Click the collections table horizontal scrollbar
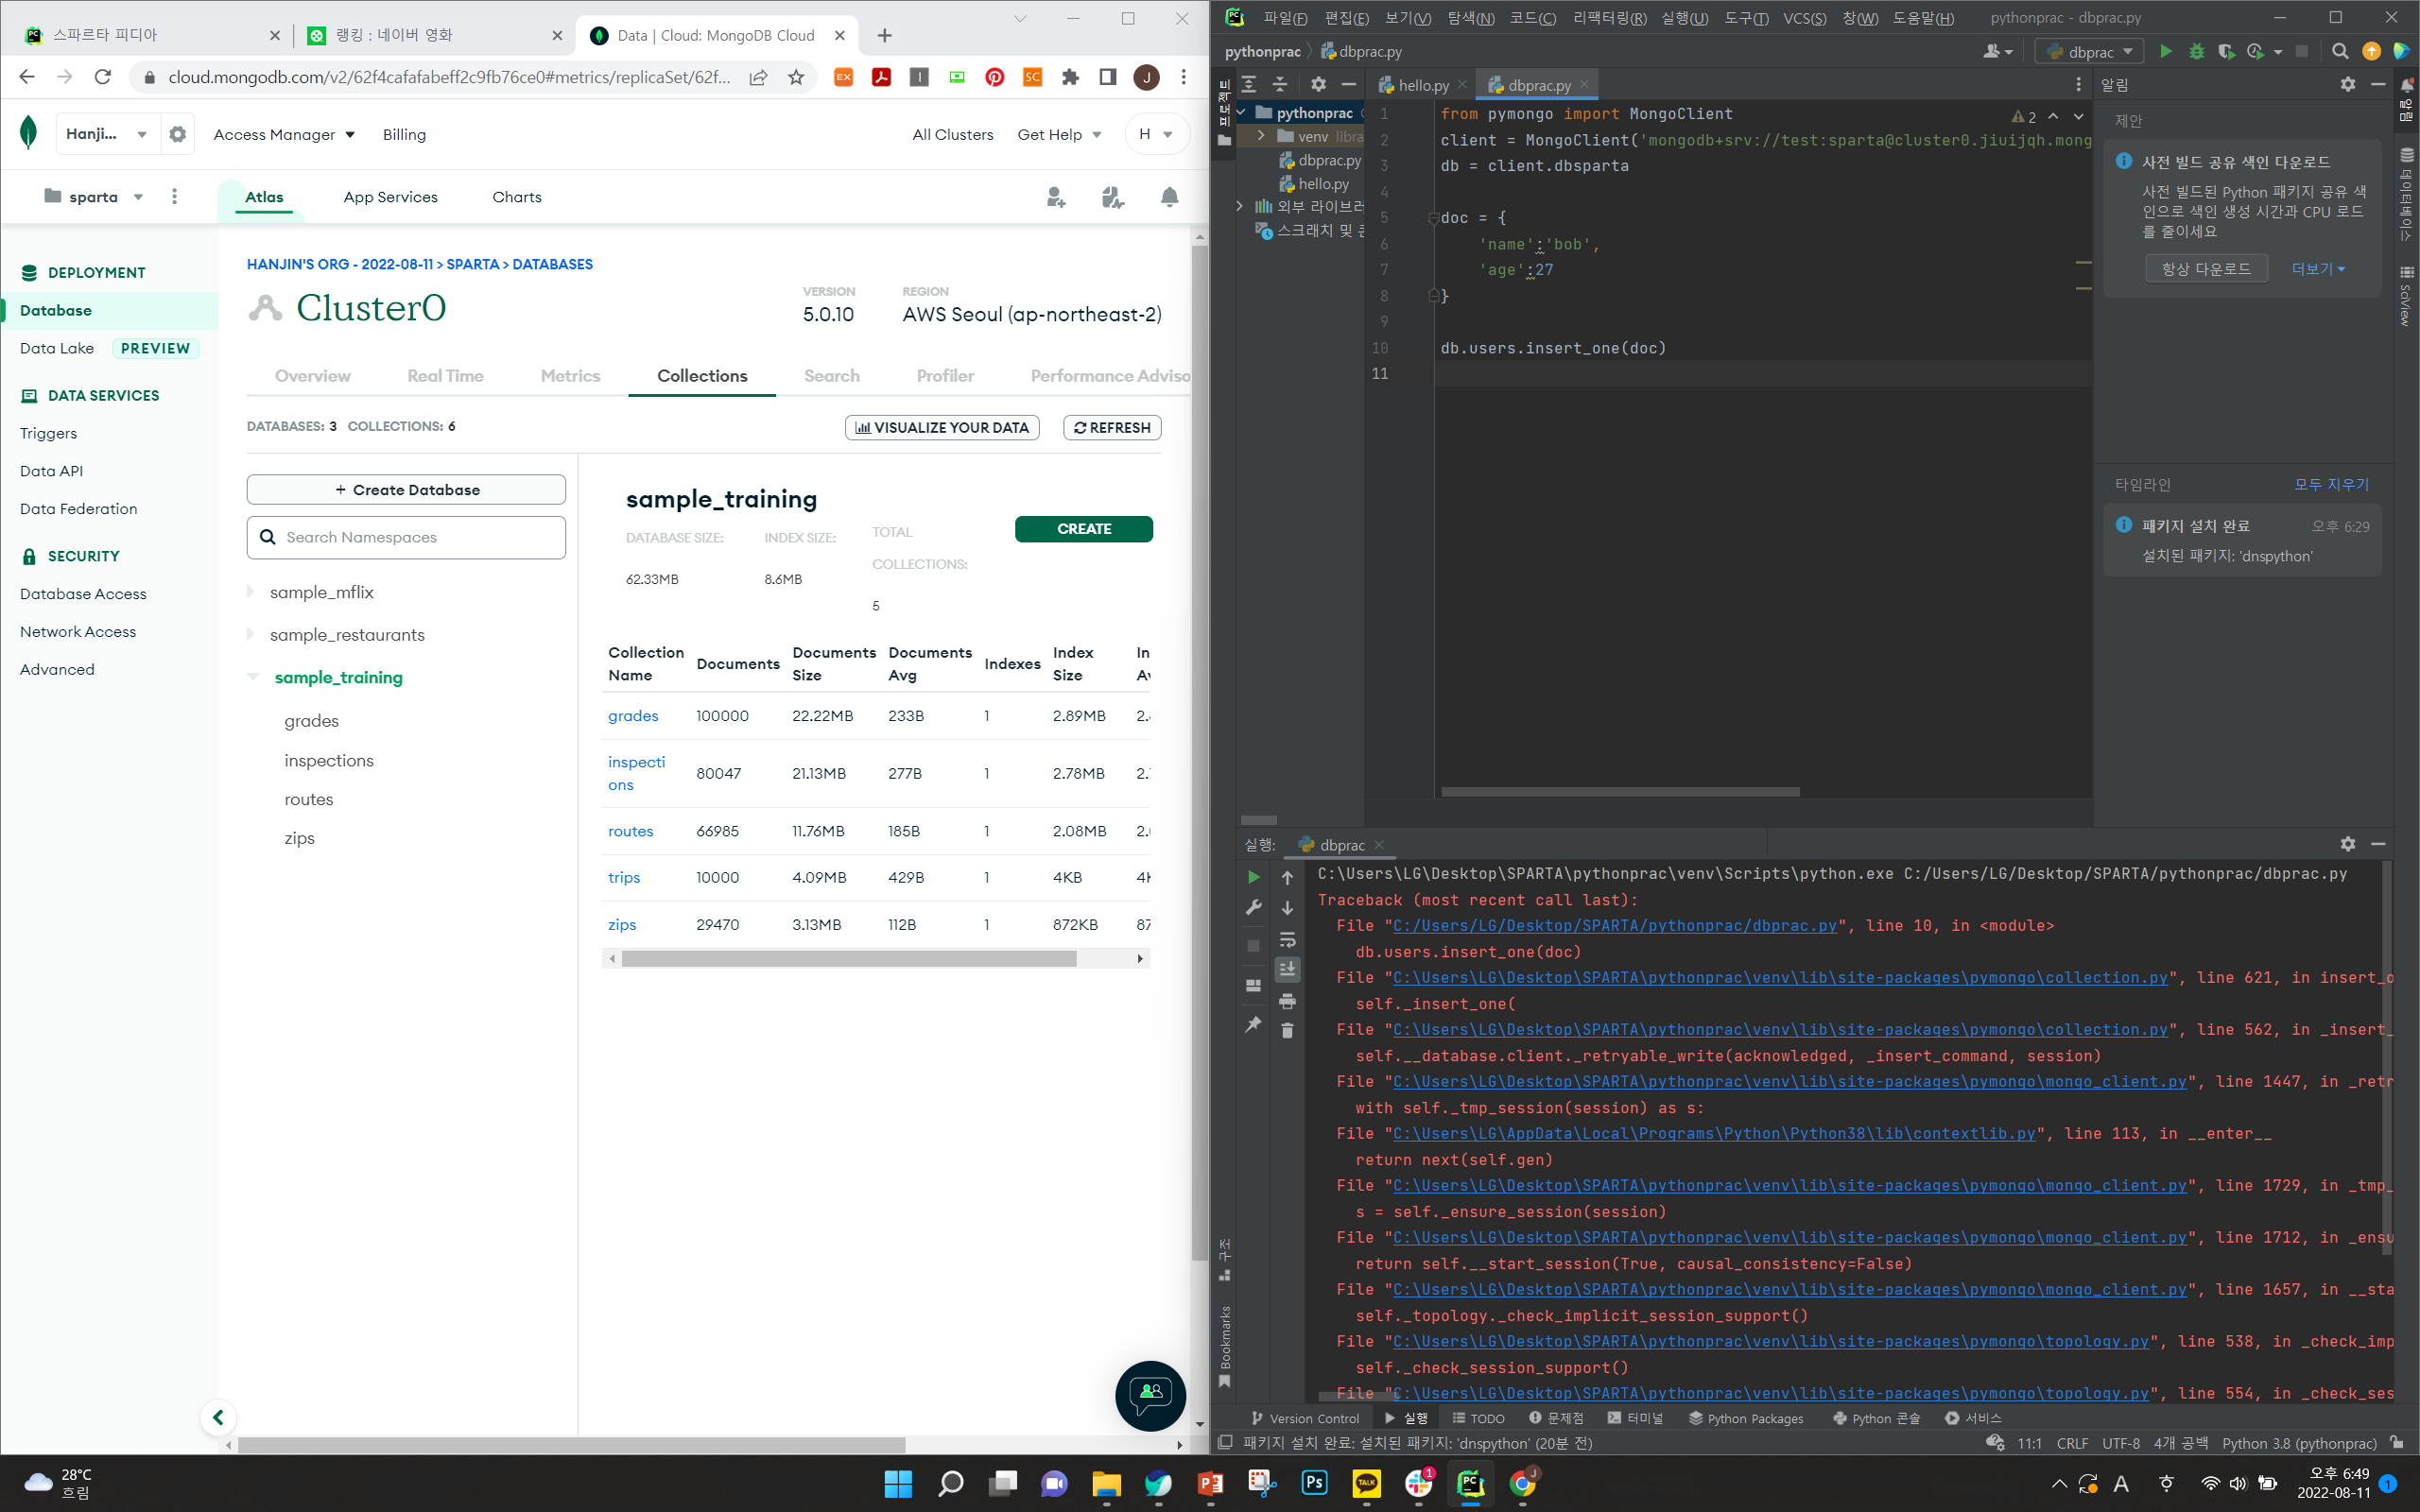Viewport: 2420px width, 1512px height. [x=849, y=959]
